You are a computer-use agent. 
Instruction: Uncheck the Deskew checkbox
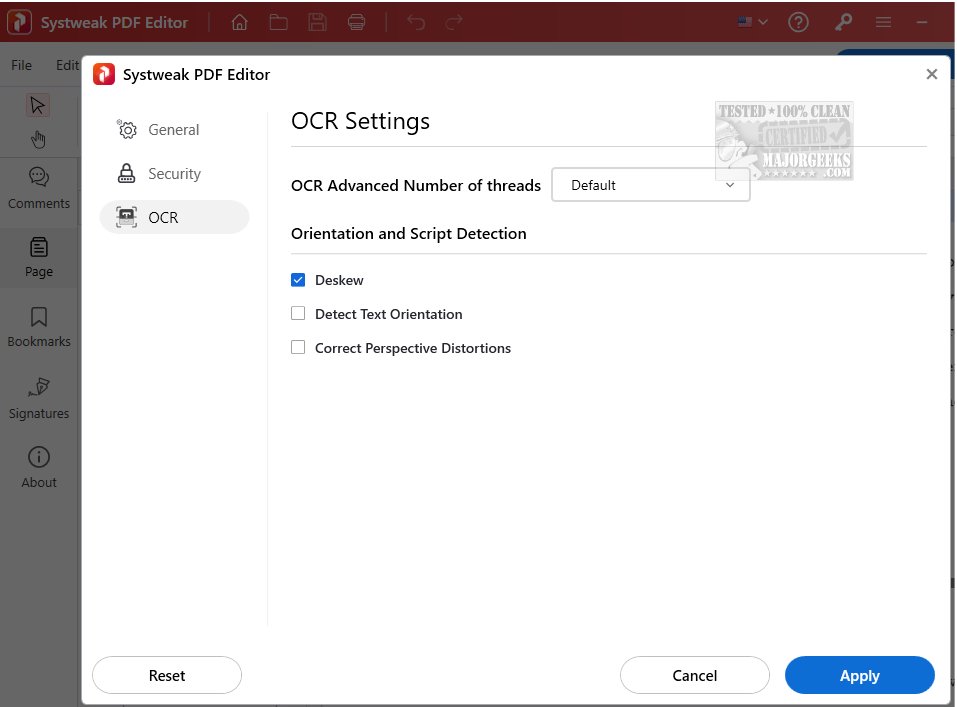[298, 280]
